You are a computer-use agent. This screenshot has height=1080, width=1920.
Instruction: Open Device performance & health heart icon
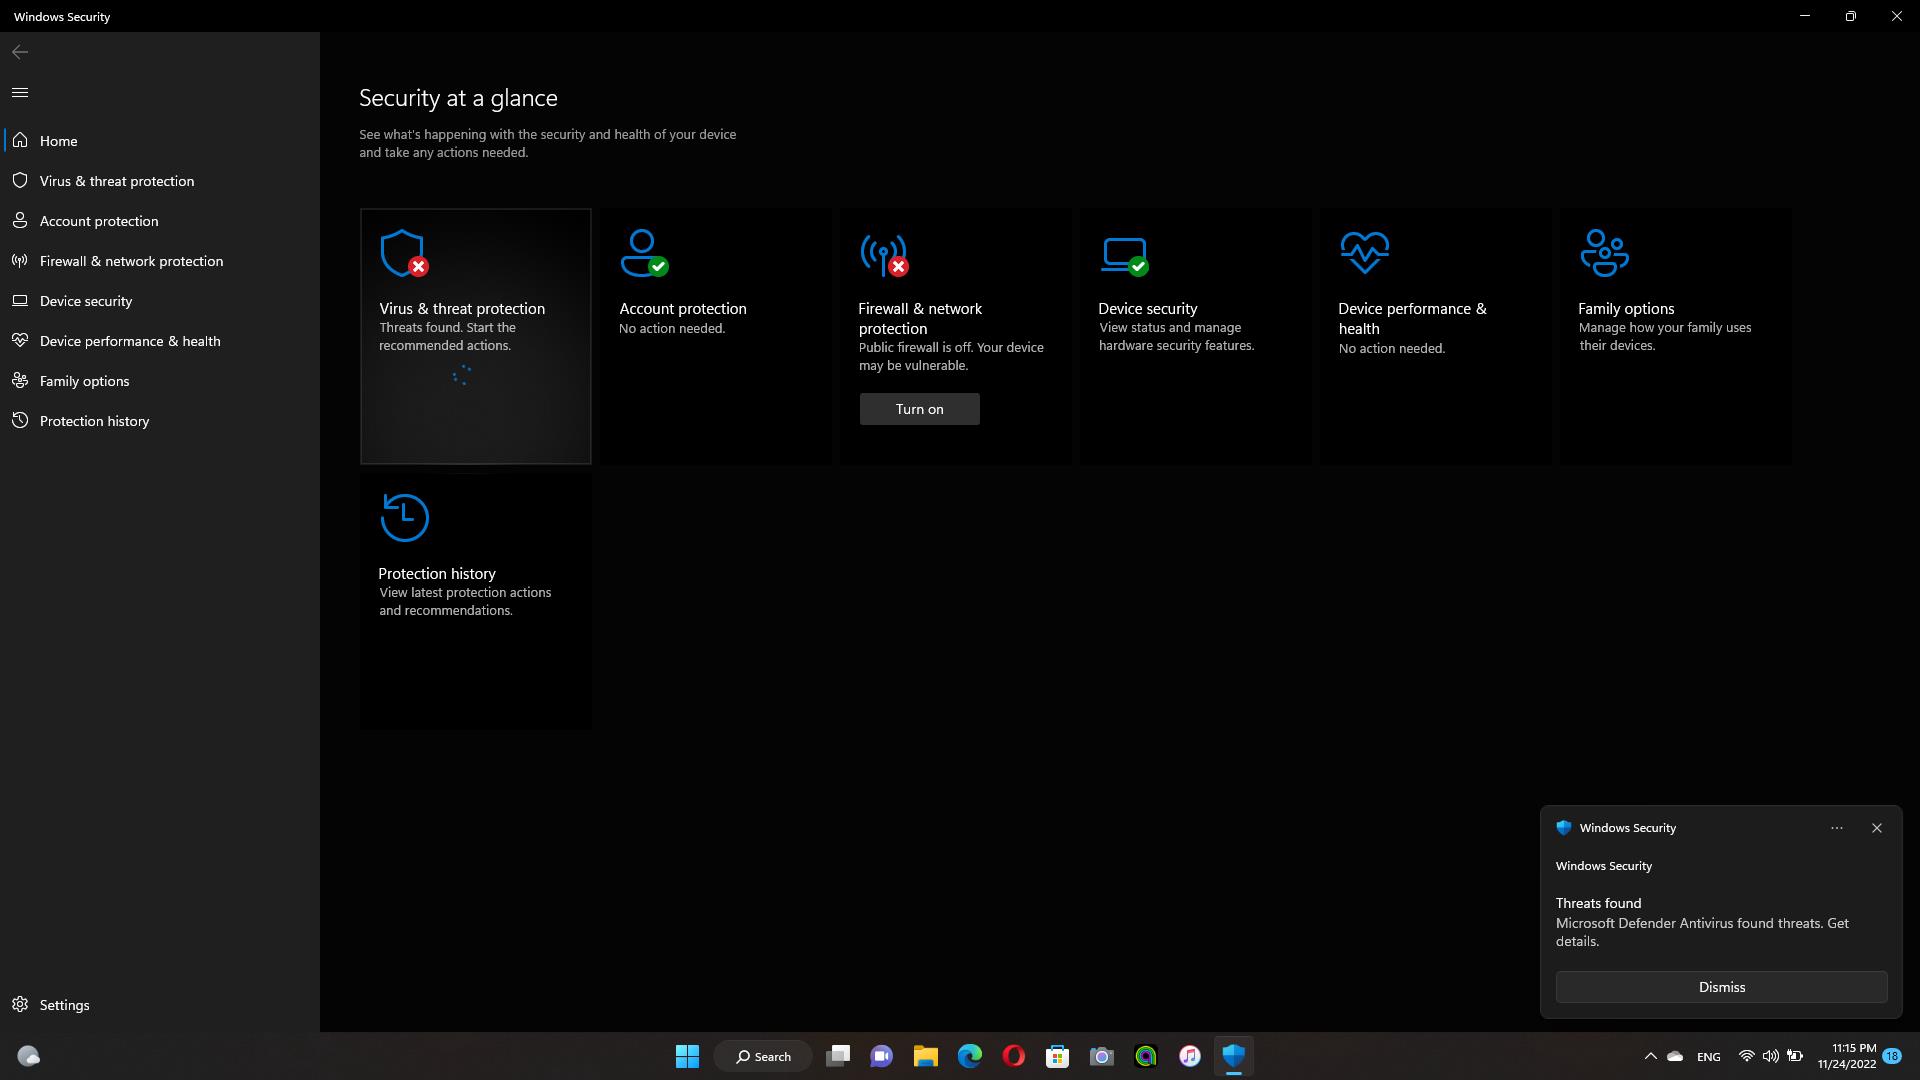tap(1364, 252)
